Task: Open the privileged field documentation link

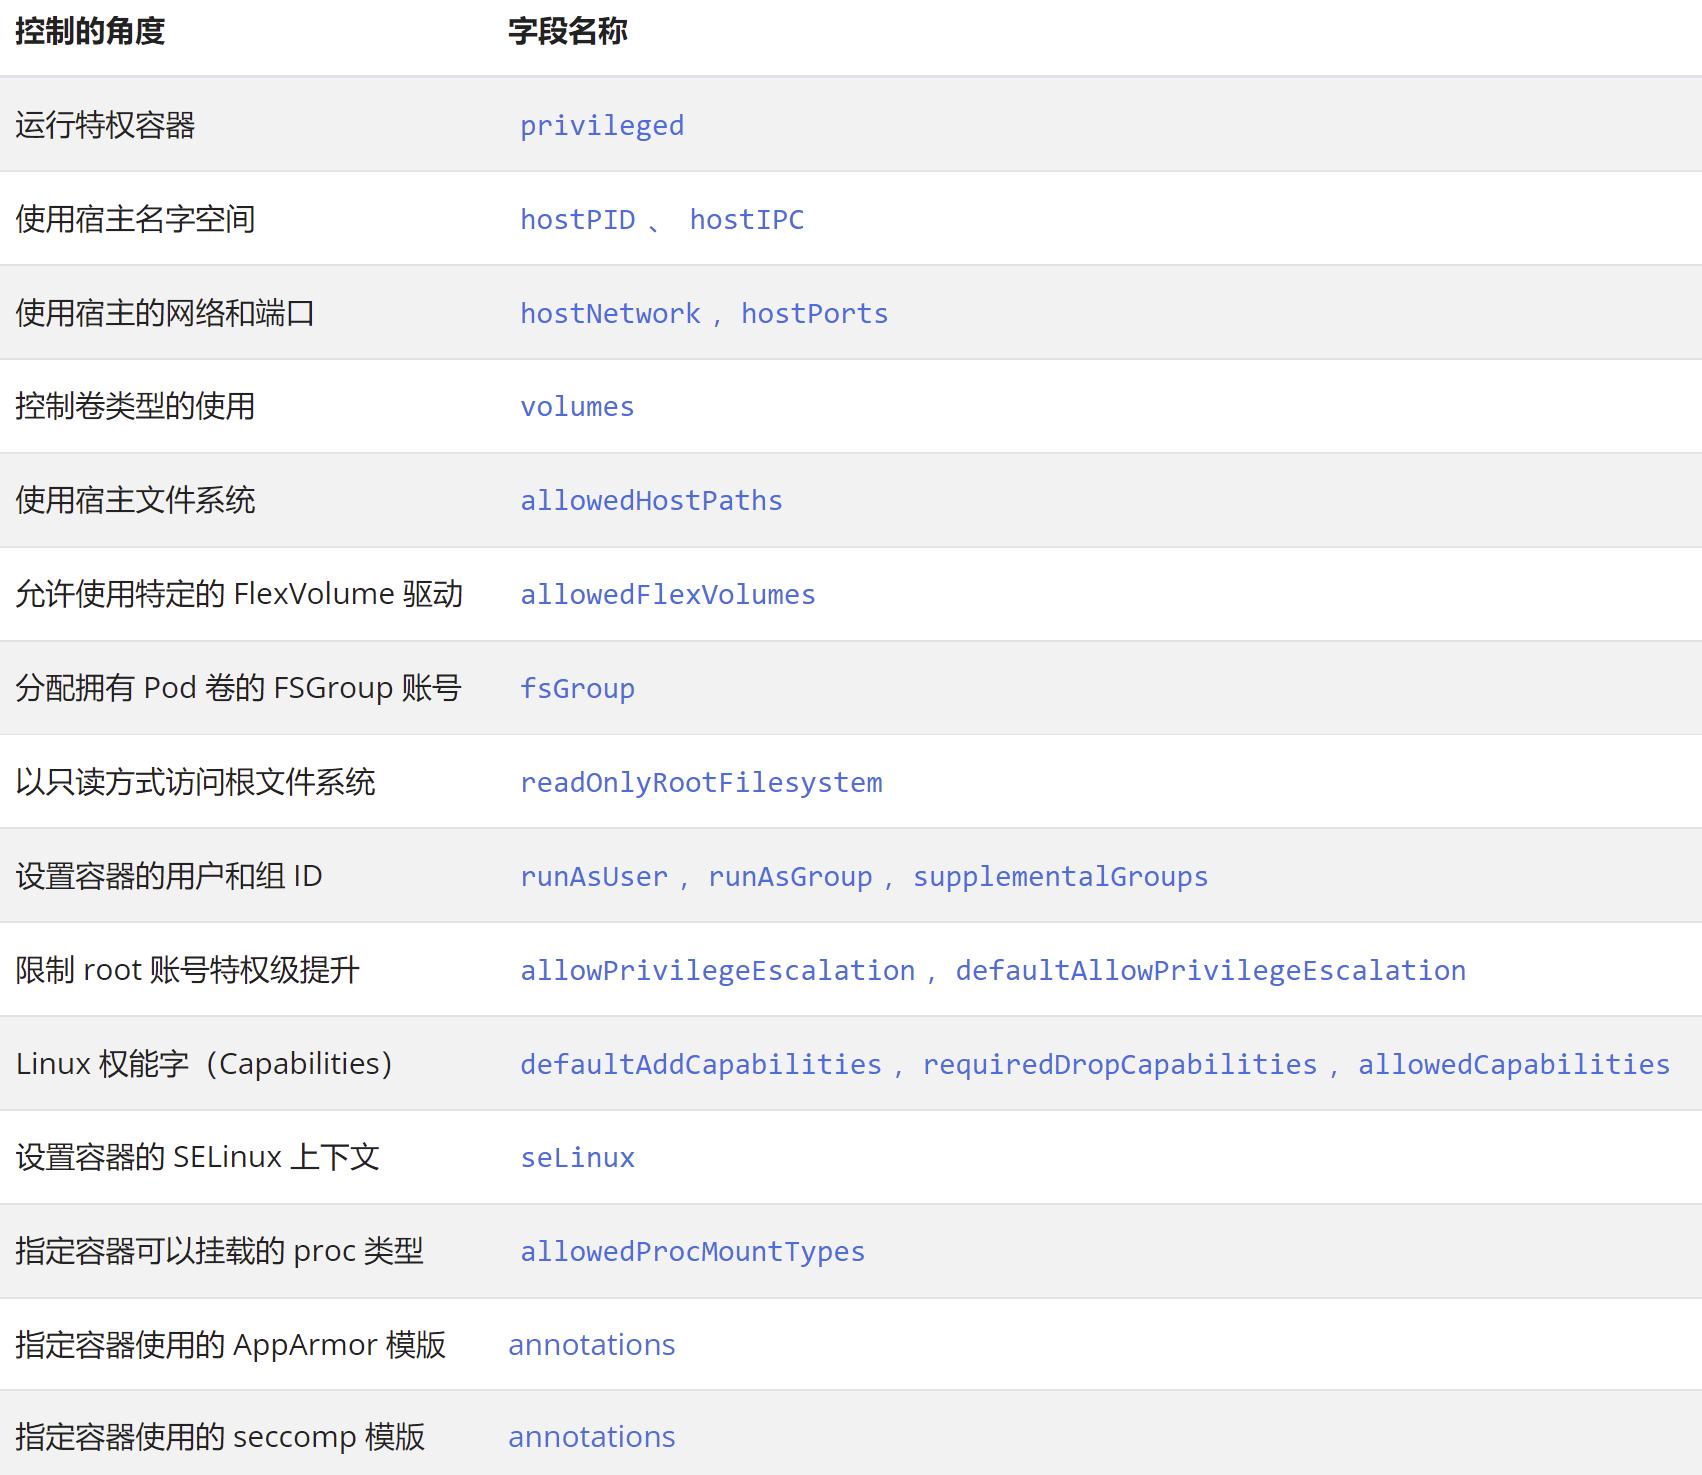Action: tap(601, 125)
